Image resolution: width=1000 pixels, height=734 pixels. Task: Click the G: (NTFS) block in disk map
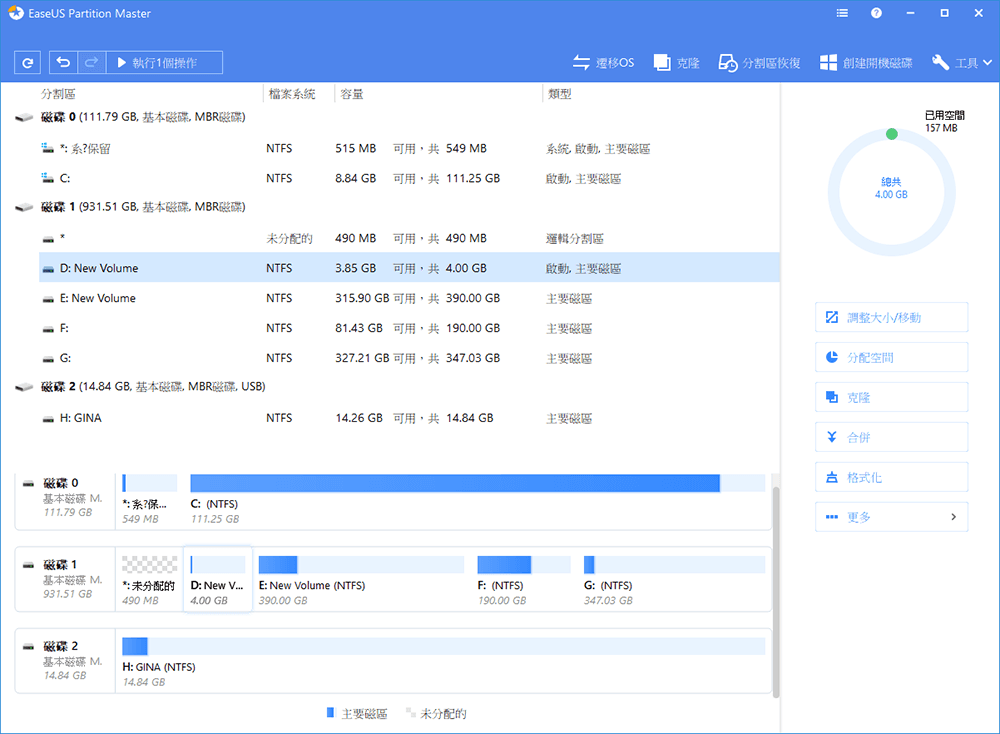673,579
